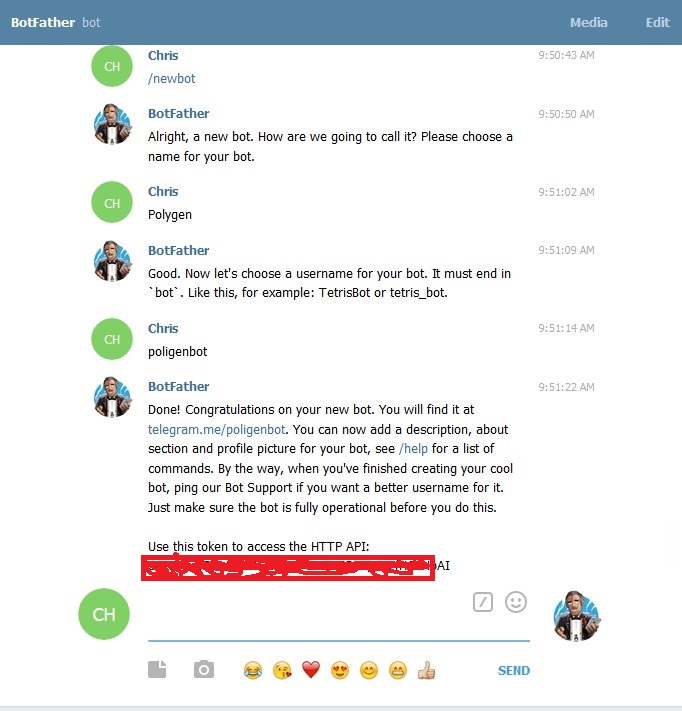Open the bot commands slash icon
The image size is (682, 711).
(x=482, y=602)
